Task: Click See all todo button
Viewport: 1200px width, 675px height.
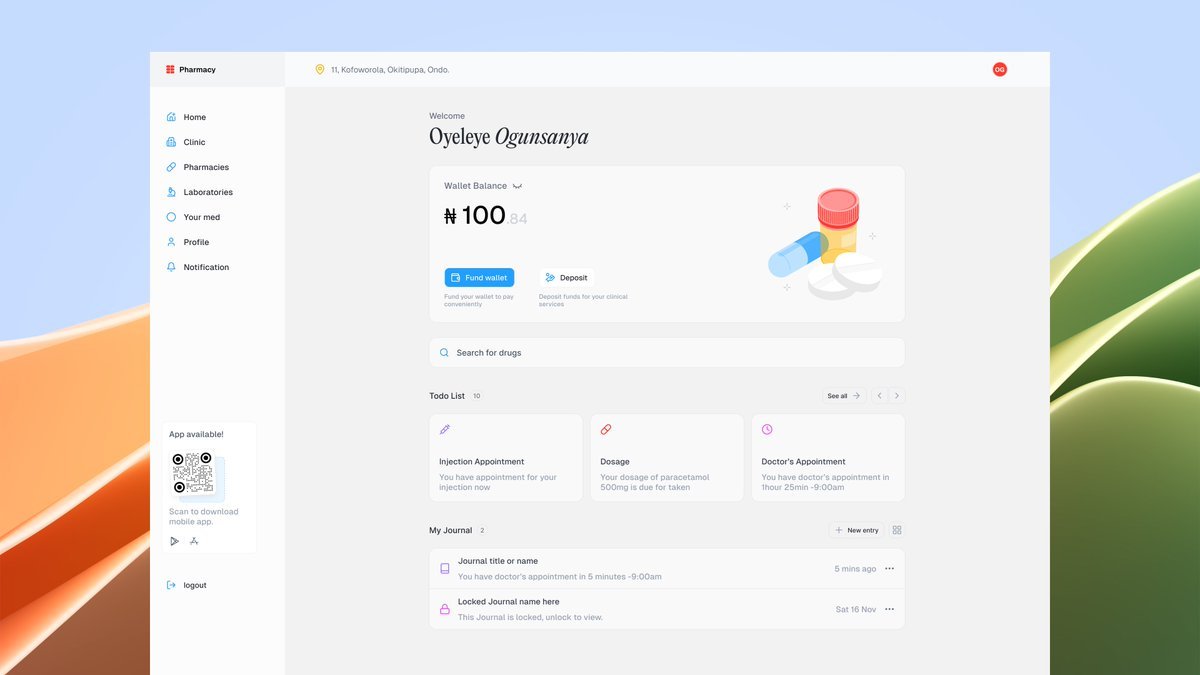Action: (844, 396)
